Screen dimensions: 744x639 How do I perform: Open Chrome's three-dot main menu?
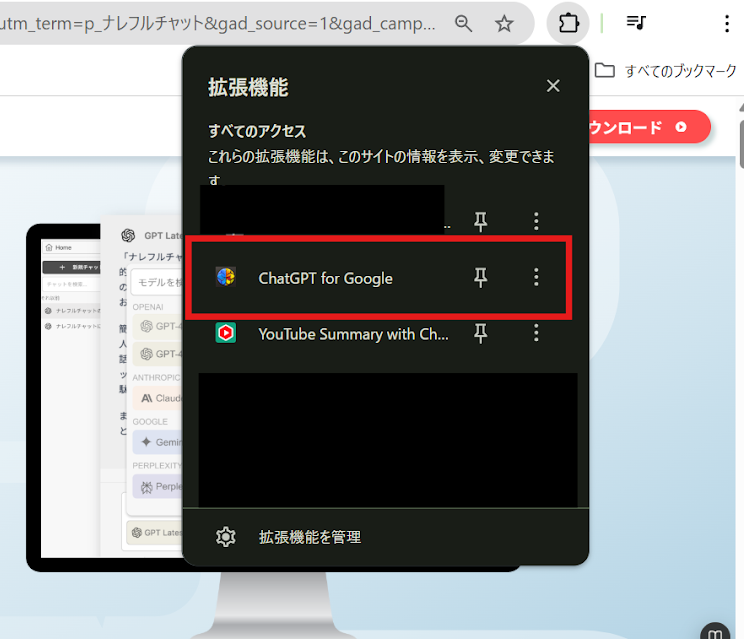(x=726, y=23)
